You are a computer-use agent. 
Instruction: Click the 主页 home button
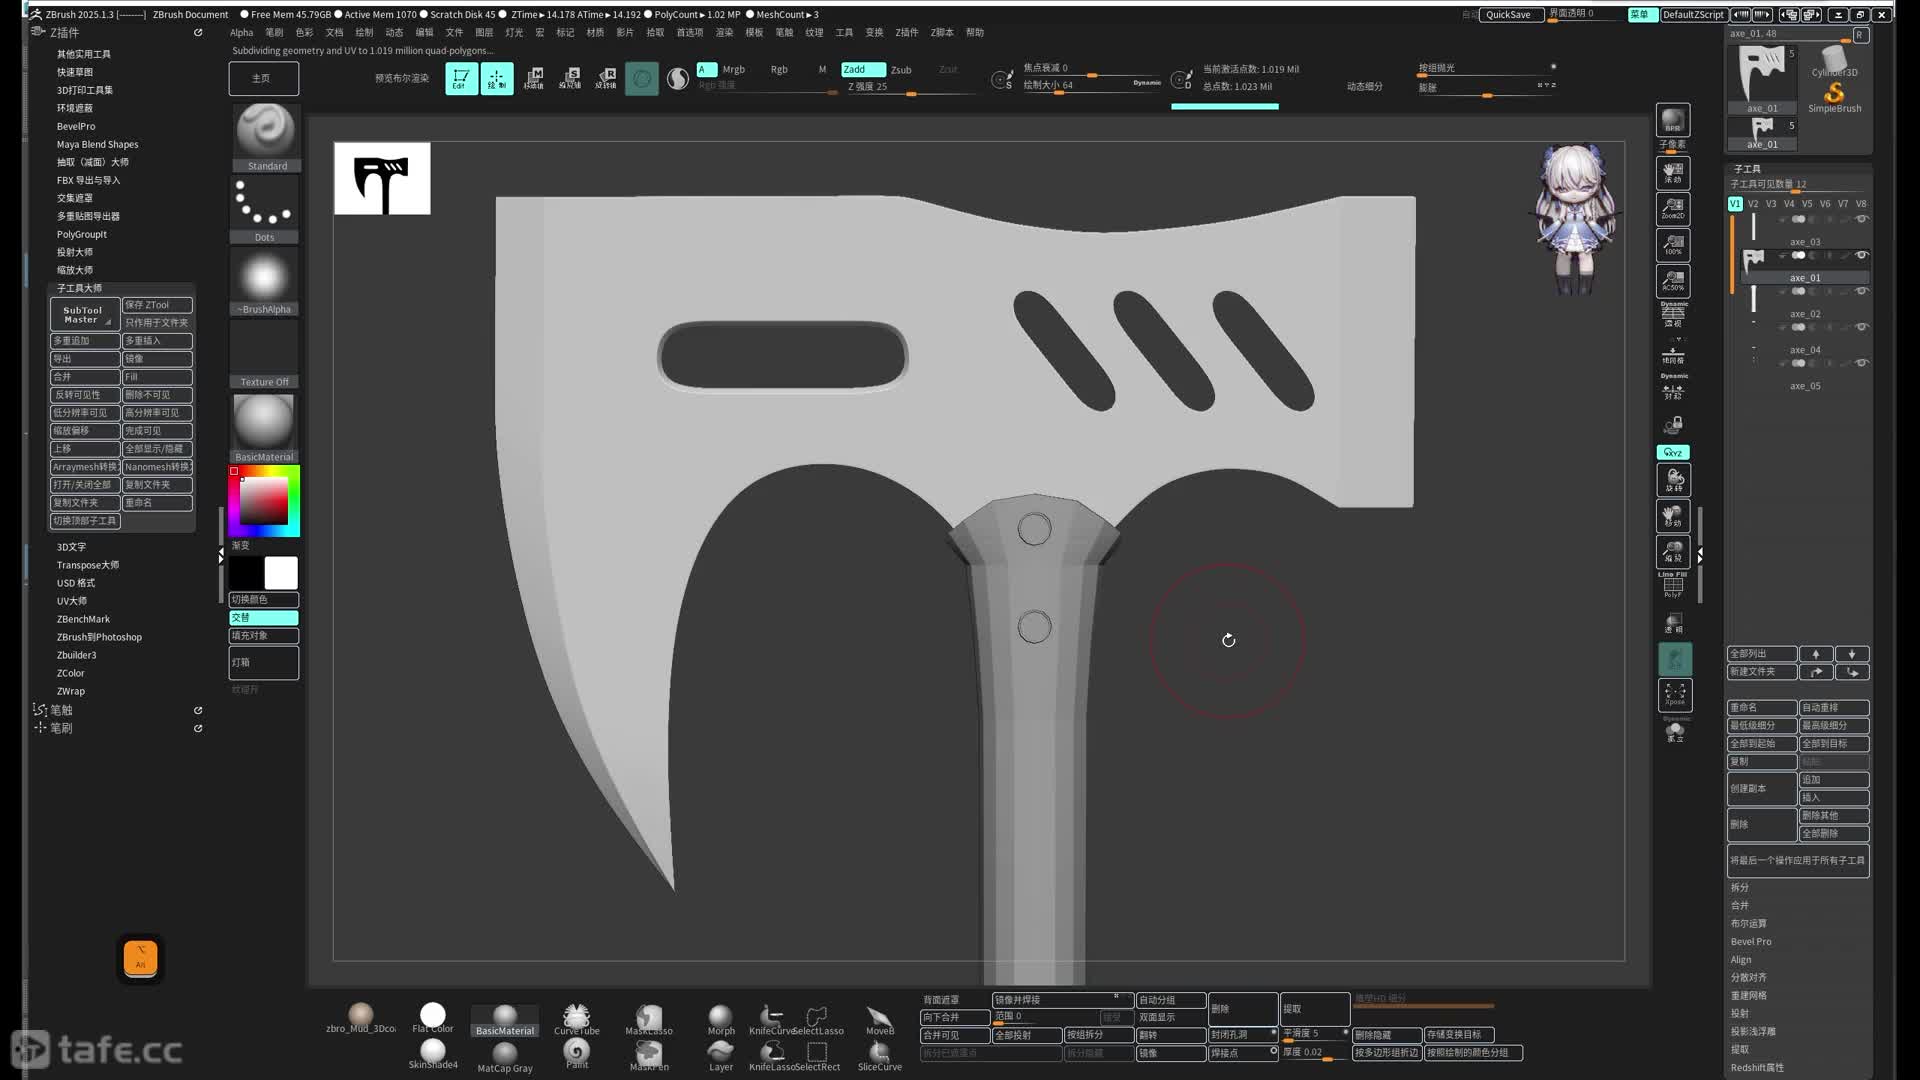pos(263,78)
